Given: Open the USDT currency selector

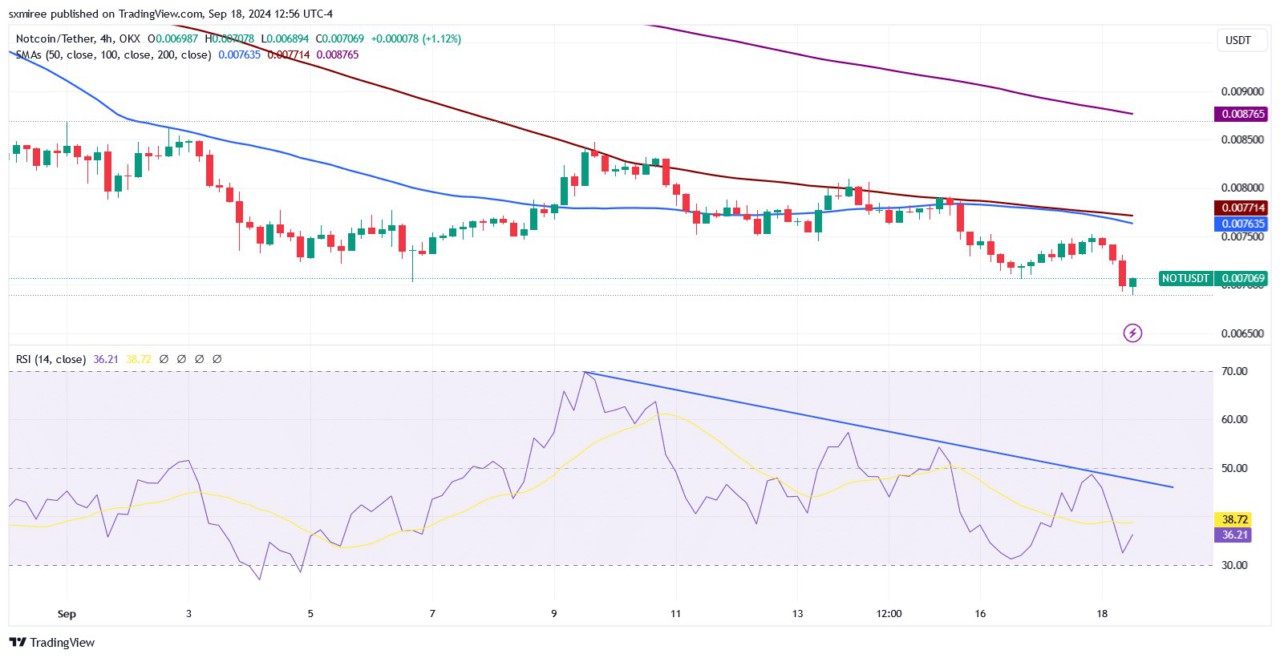Looking at the screenshot, I should (1239, 41).
